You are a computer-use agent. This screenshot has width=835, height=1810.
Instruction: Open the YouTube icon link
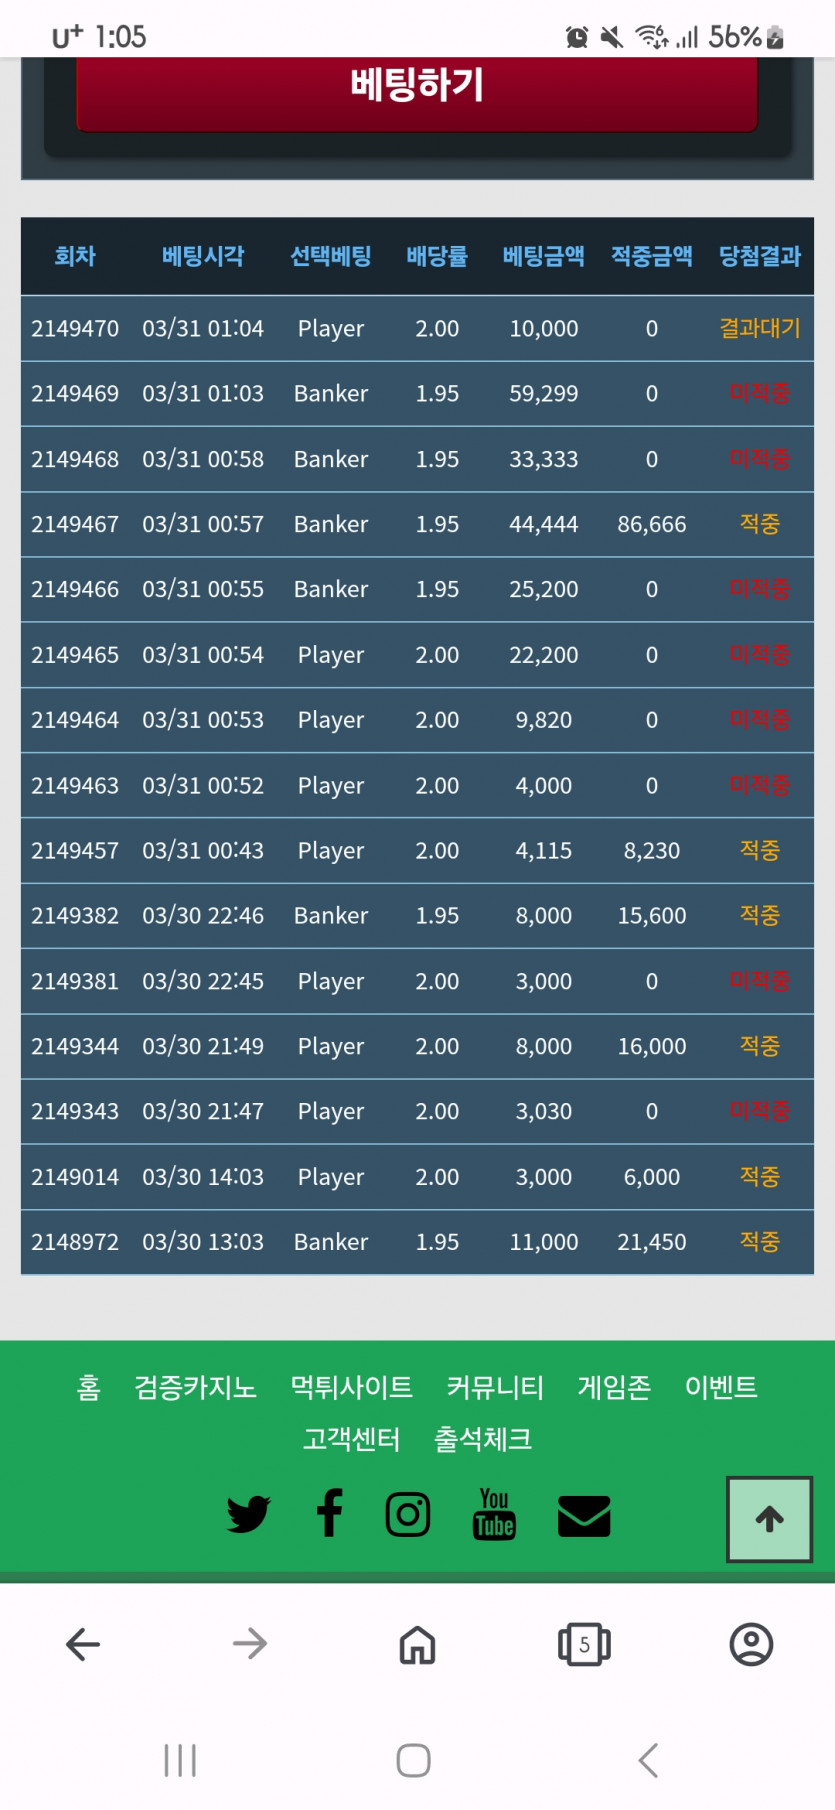point(494,1514)
